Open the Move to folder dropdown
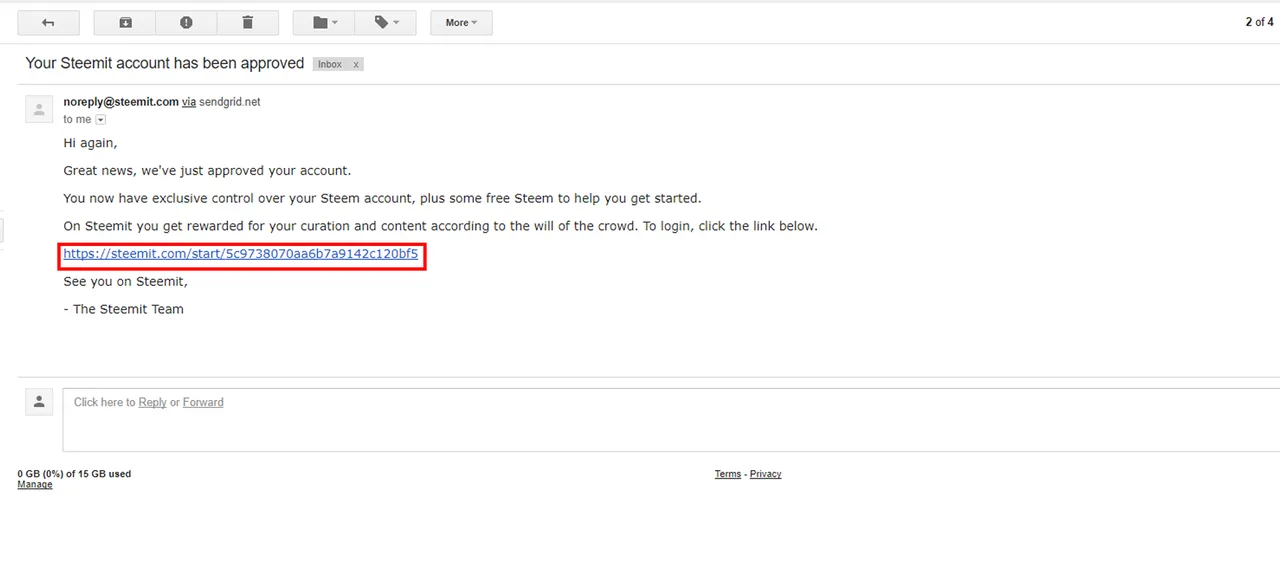This screenshot has height=576, width=1280. tap(324, 22)
